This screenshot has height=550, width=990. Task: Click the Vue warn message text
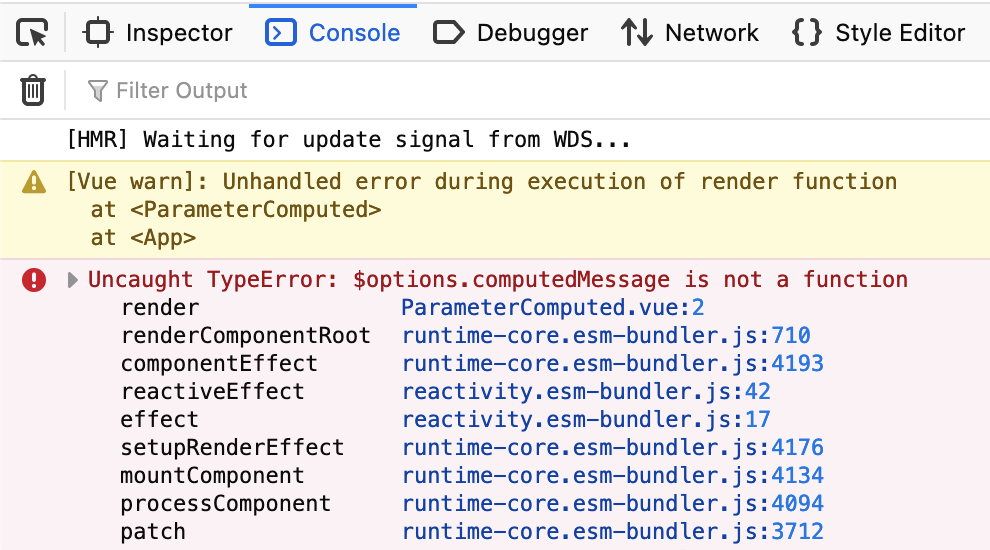pyautogui.click(x=482, y=182)
